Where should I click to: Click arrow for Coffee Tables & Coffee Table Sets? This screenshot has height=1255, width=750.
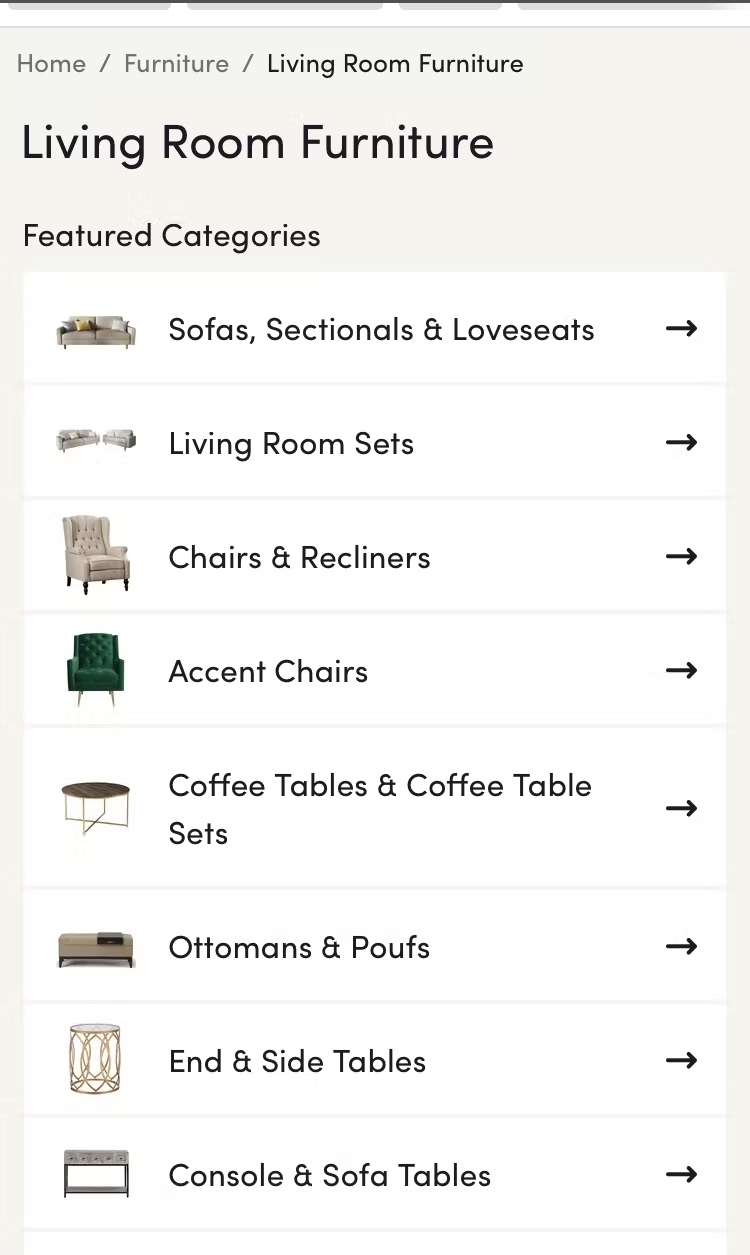pos(681,808)
